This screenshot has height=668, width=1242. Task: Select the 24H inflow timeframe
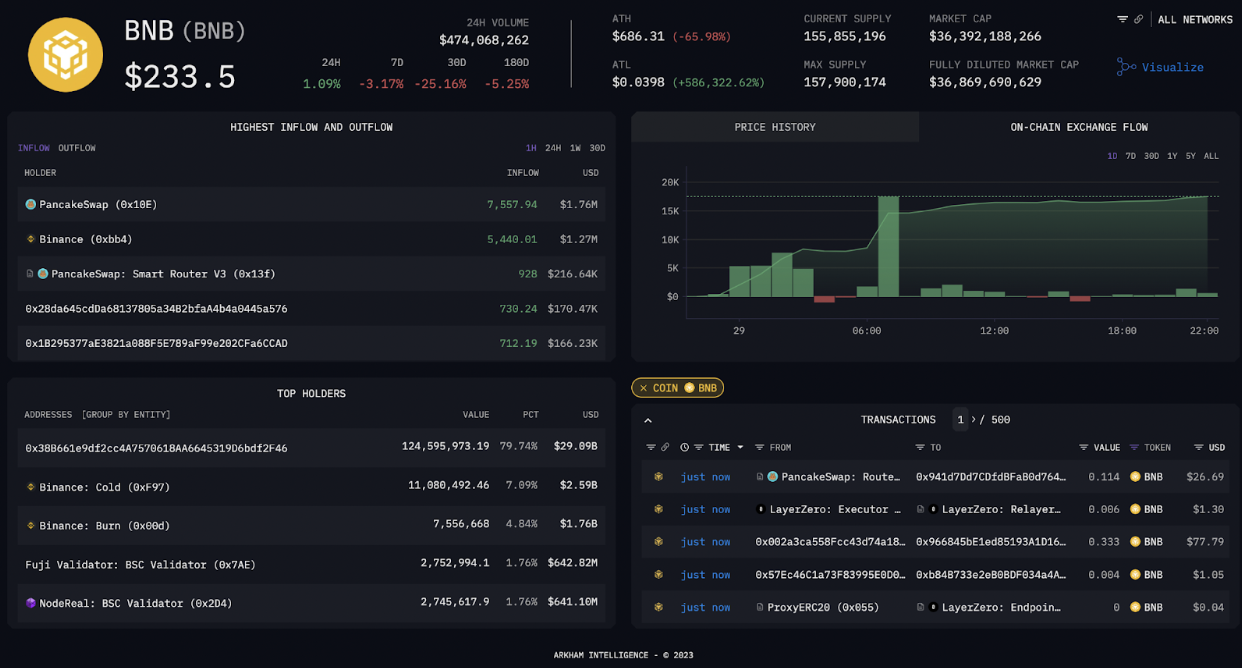pyautogui.click(x=552, y=148)
